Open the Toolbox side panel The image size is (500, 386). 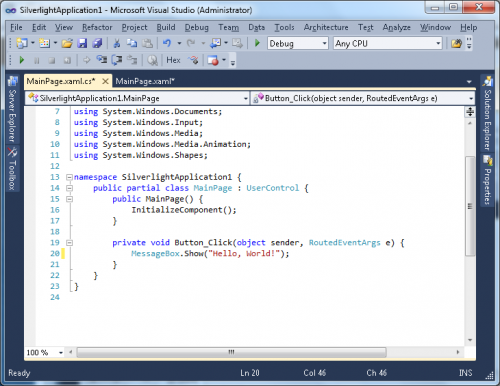tap(12, 169)
